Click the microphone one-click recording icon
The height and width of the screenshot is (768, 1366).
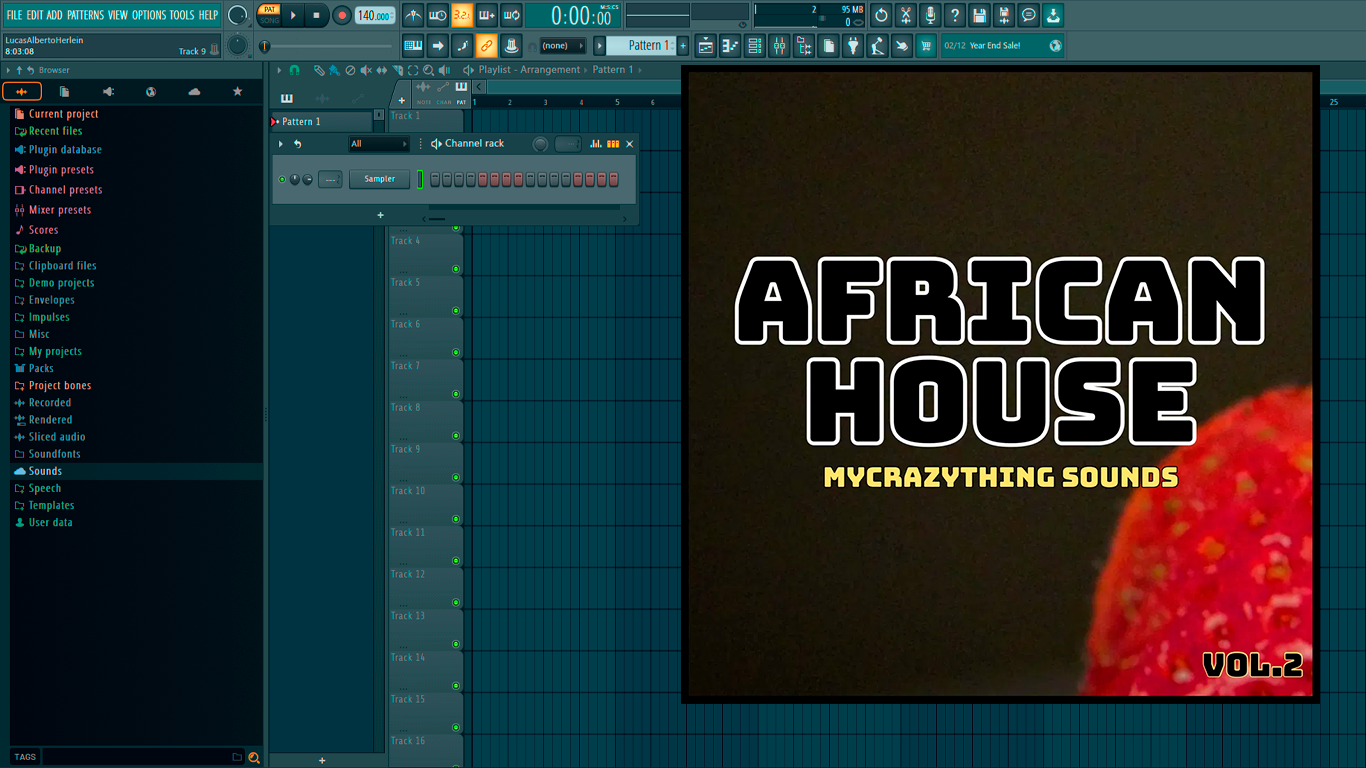[930, 15]
